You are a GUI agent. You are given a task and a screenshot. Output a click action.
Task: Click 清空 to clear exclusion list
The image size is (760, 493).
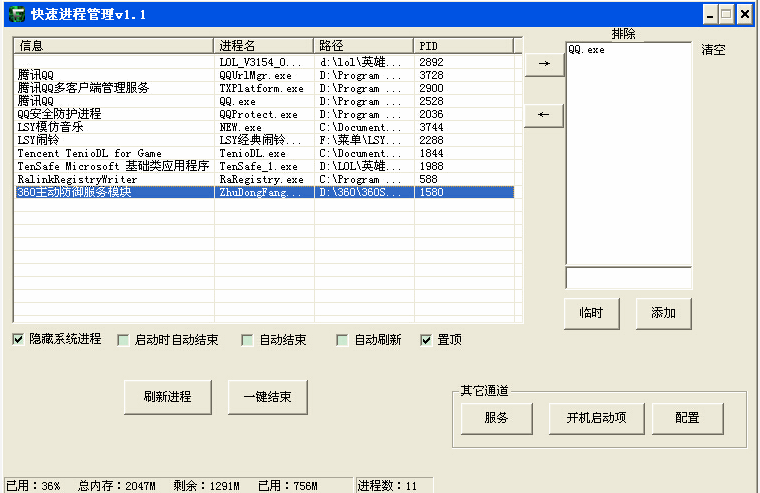[x=714, y=50]
